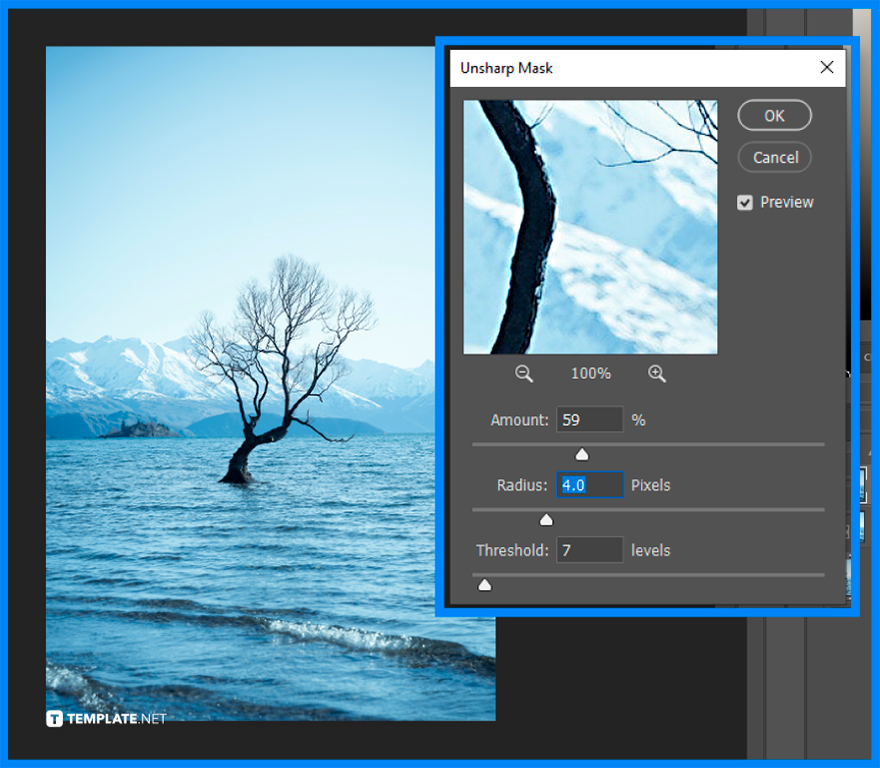
Task: Click the Amount slider handle
Action: pos(582,454)
